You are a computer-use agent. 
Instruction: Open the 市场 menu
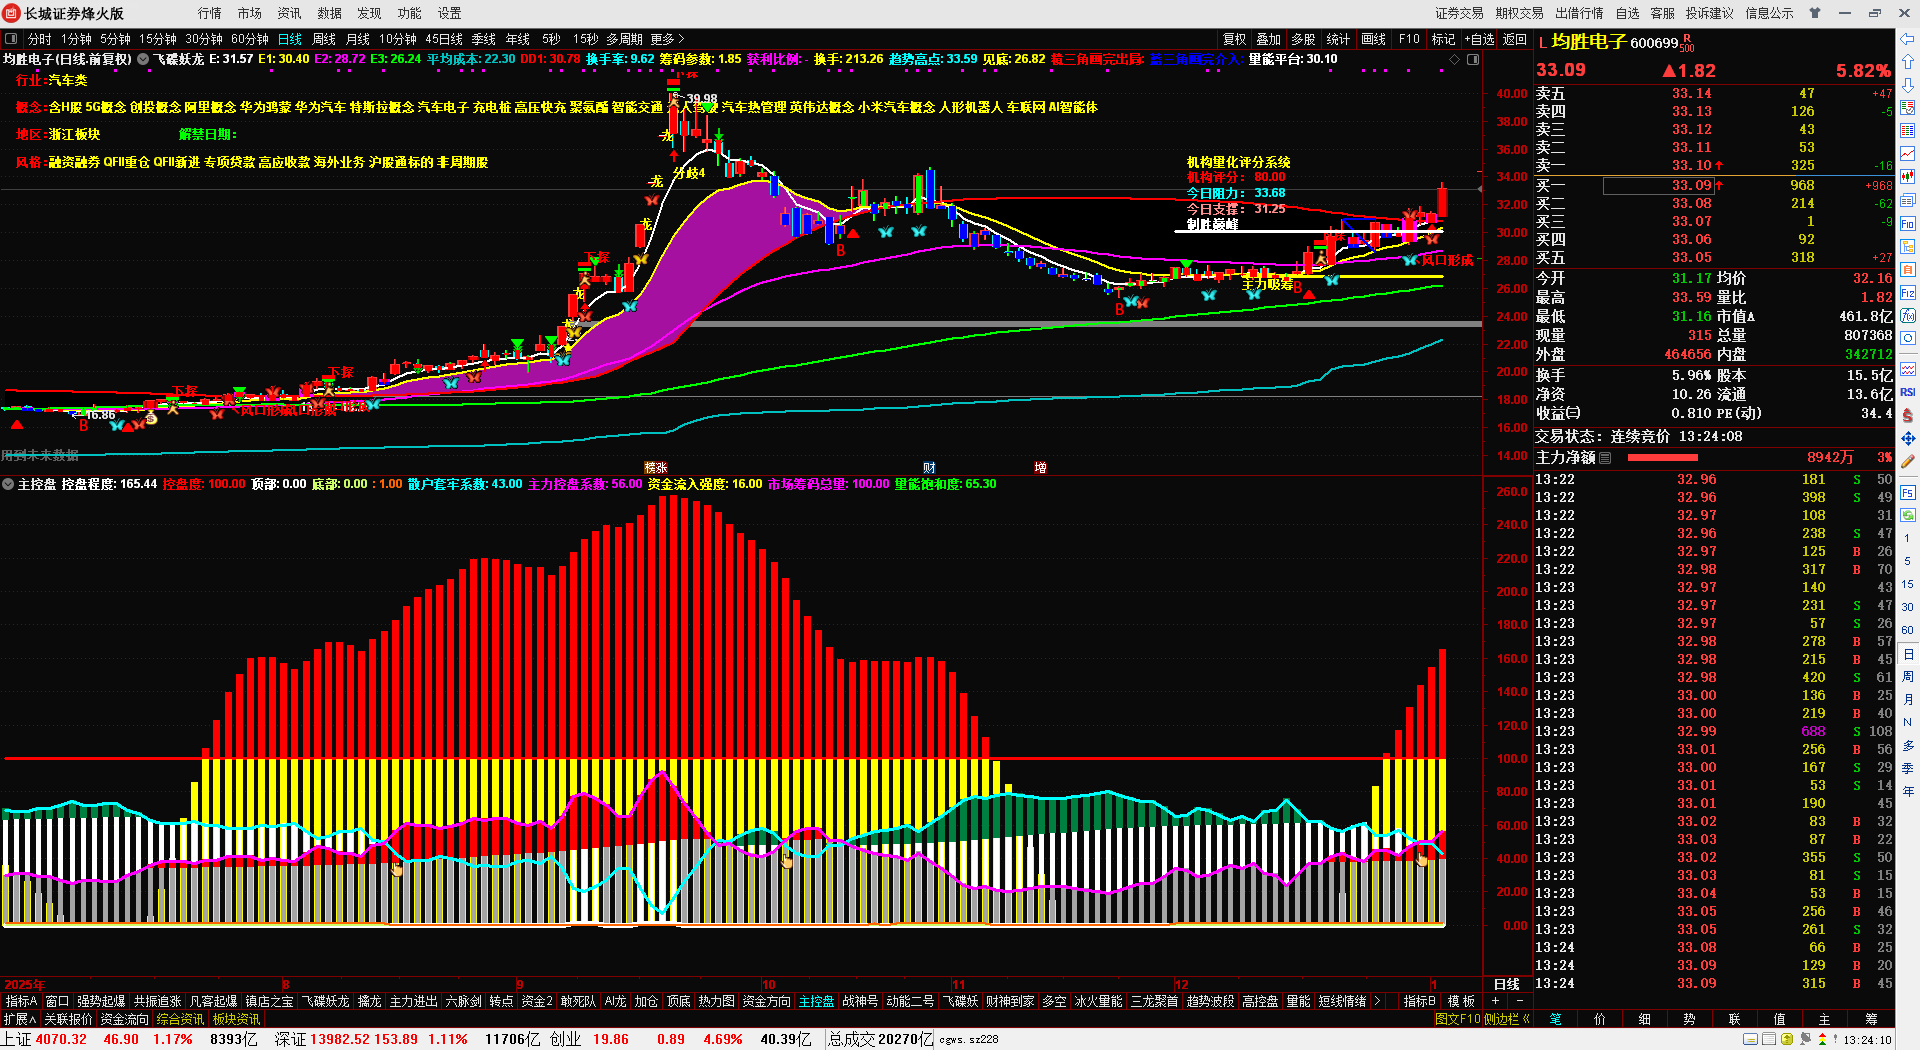pos(250,13)
